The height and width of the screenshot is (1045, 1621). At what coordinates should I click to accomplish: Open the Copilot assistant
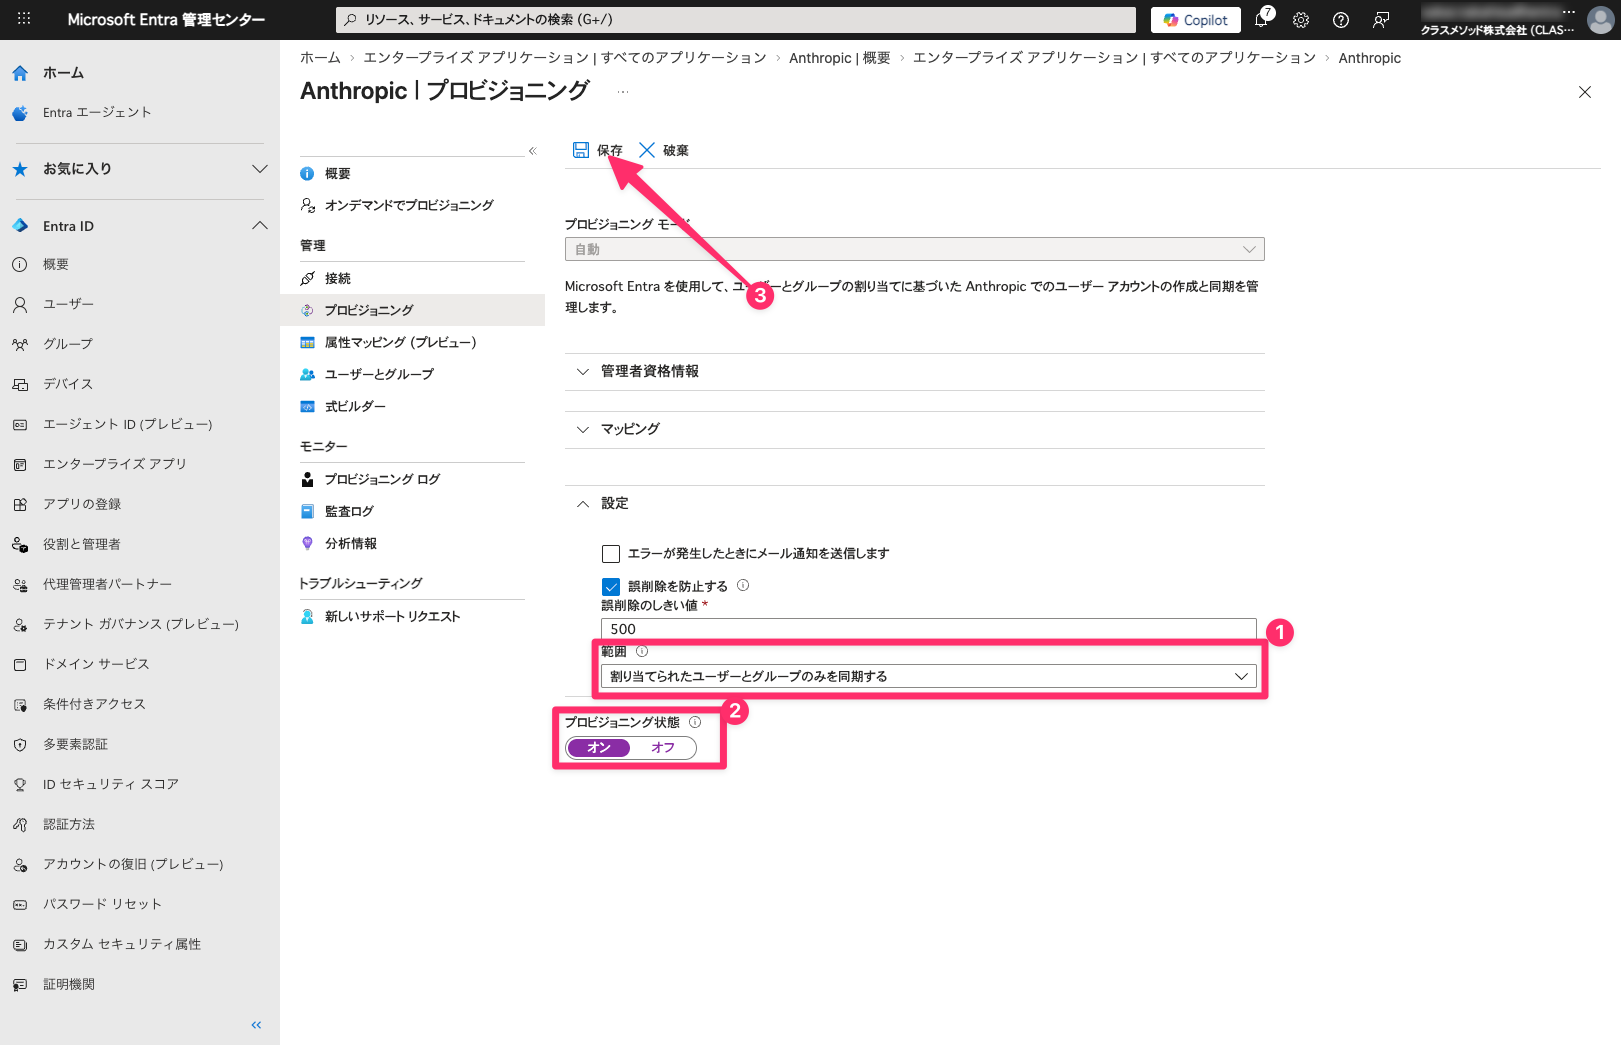[1196, 20]
